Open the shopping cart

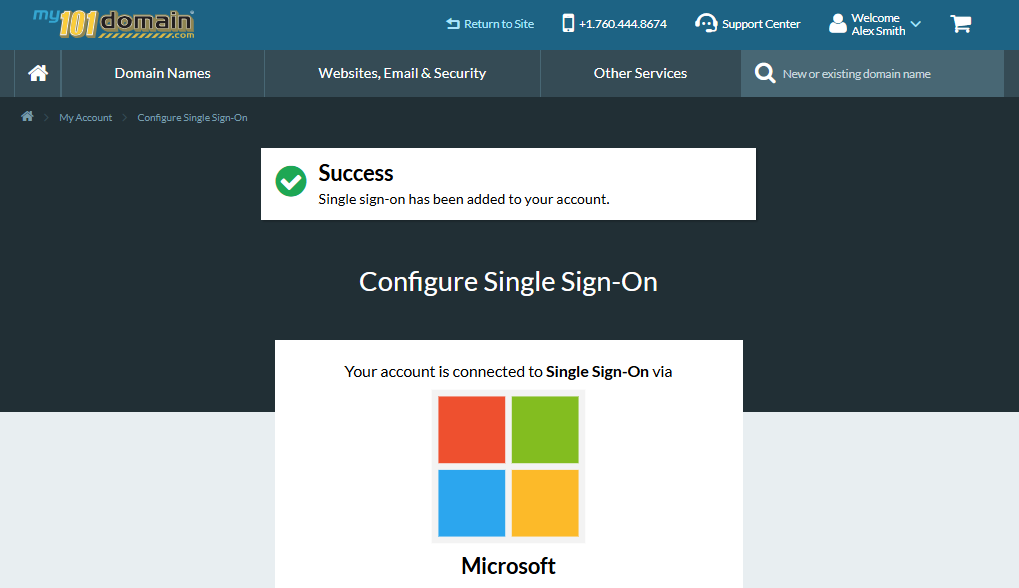tap(960, 23)
